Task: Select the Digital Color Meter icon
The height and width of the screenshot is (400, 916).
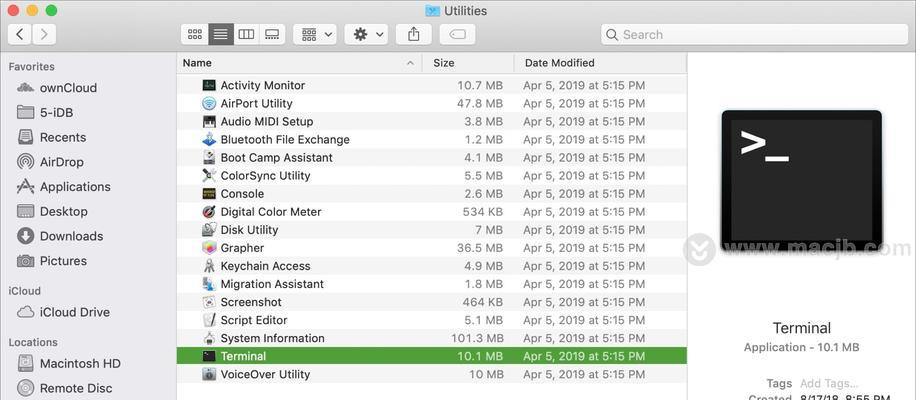Action: click(x=209, y=212)
